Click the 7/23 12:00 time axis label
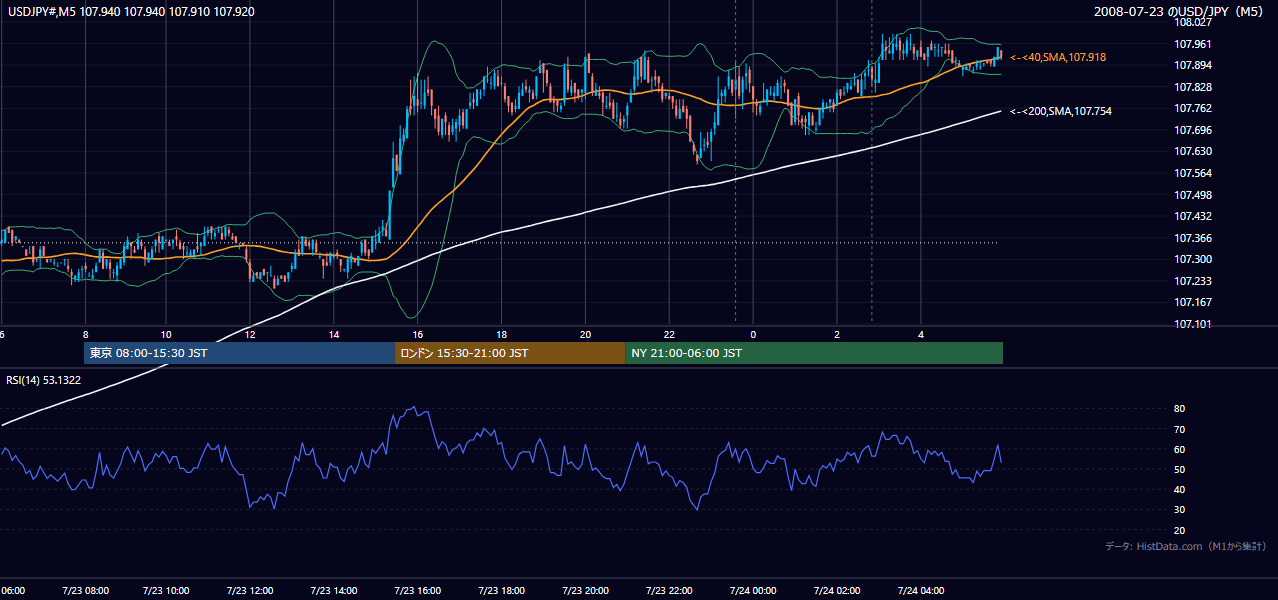Viewport: 1278px width, 600px height. click(x=250, y=591)
